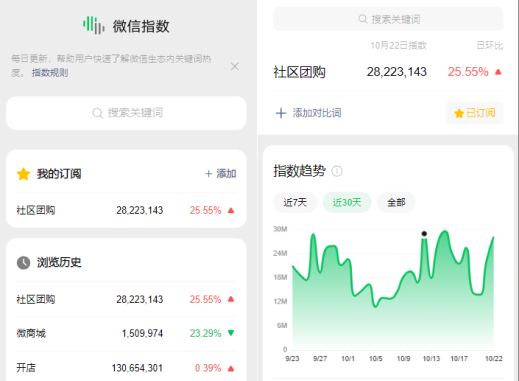The image size is (519, 381).
Task: Click the plus icon before 添加对比词
Action: point(281,113)
